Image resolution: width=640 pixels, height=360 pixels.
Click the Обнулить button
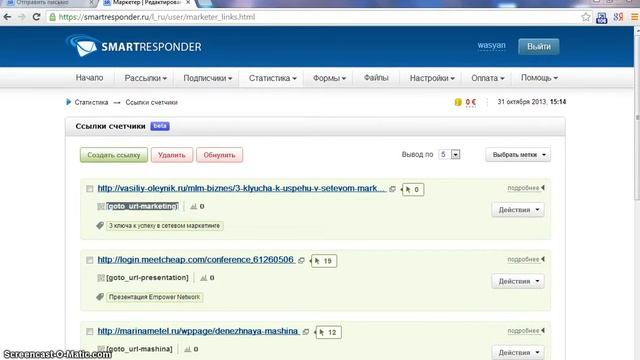220,155
